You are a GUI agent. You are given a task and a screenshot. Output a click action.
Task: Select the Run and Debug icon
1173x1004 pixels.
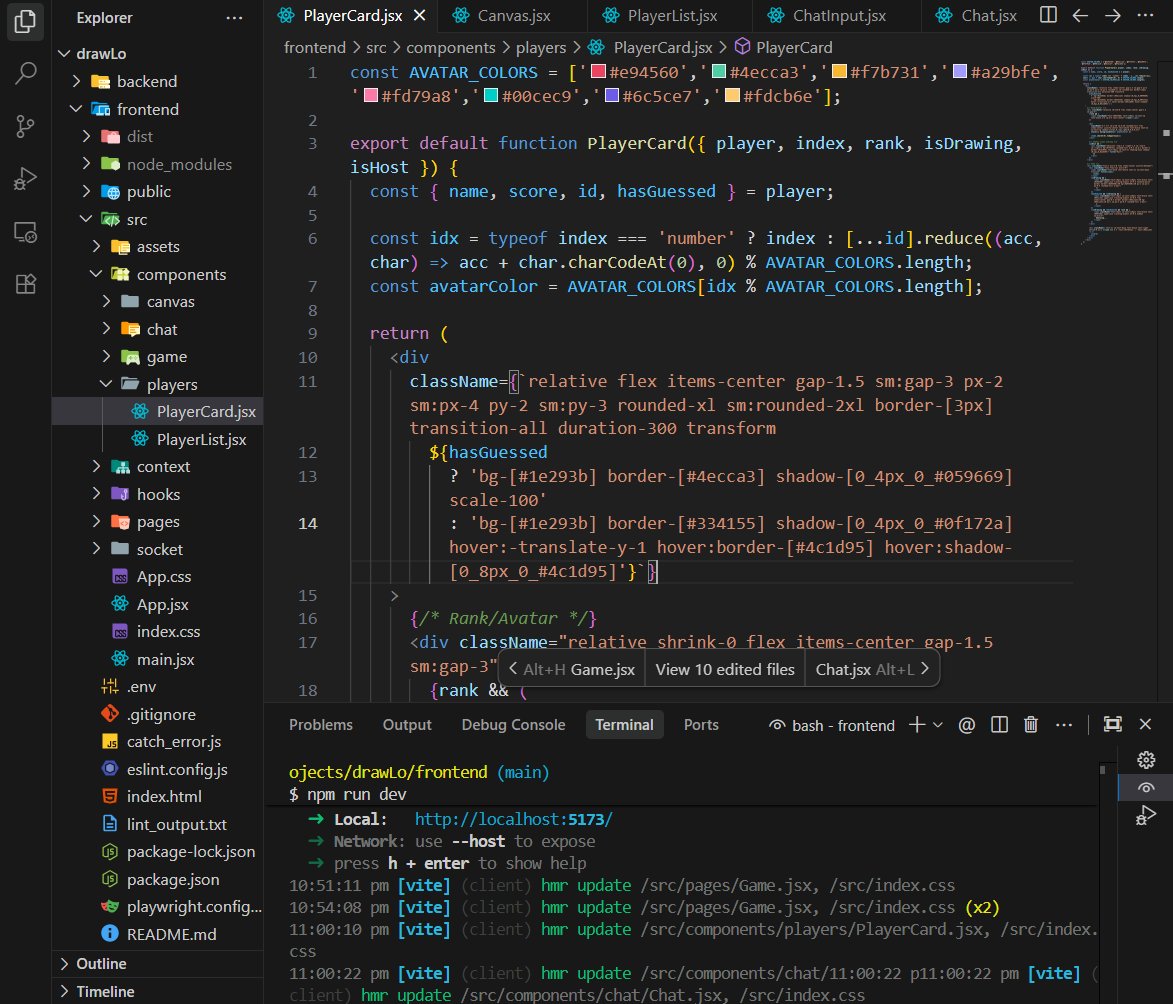pos(24,178)
